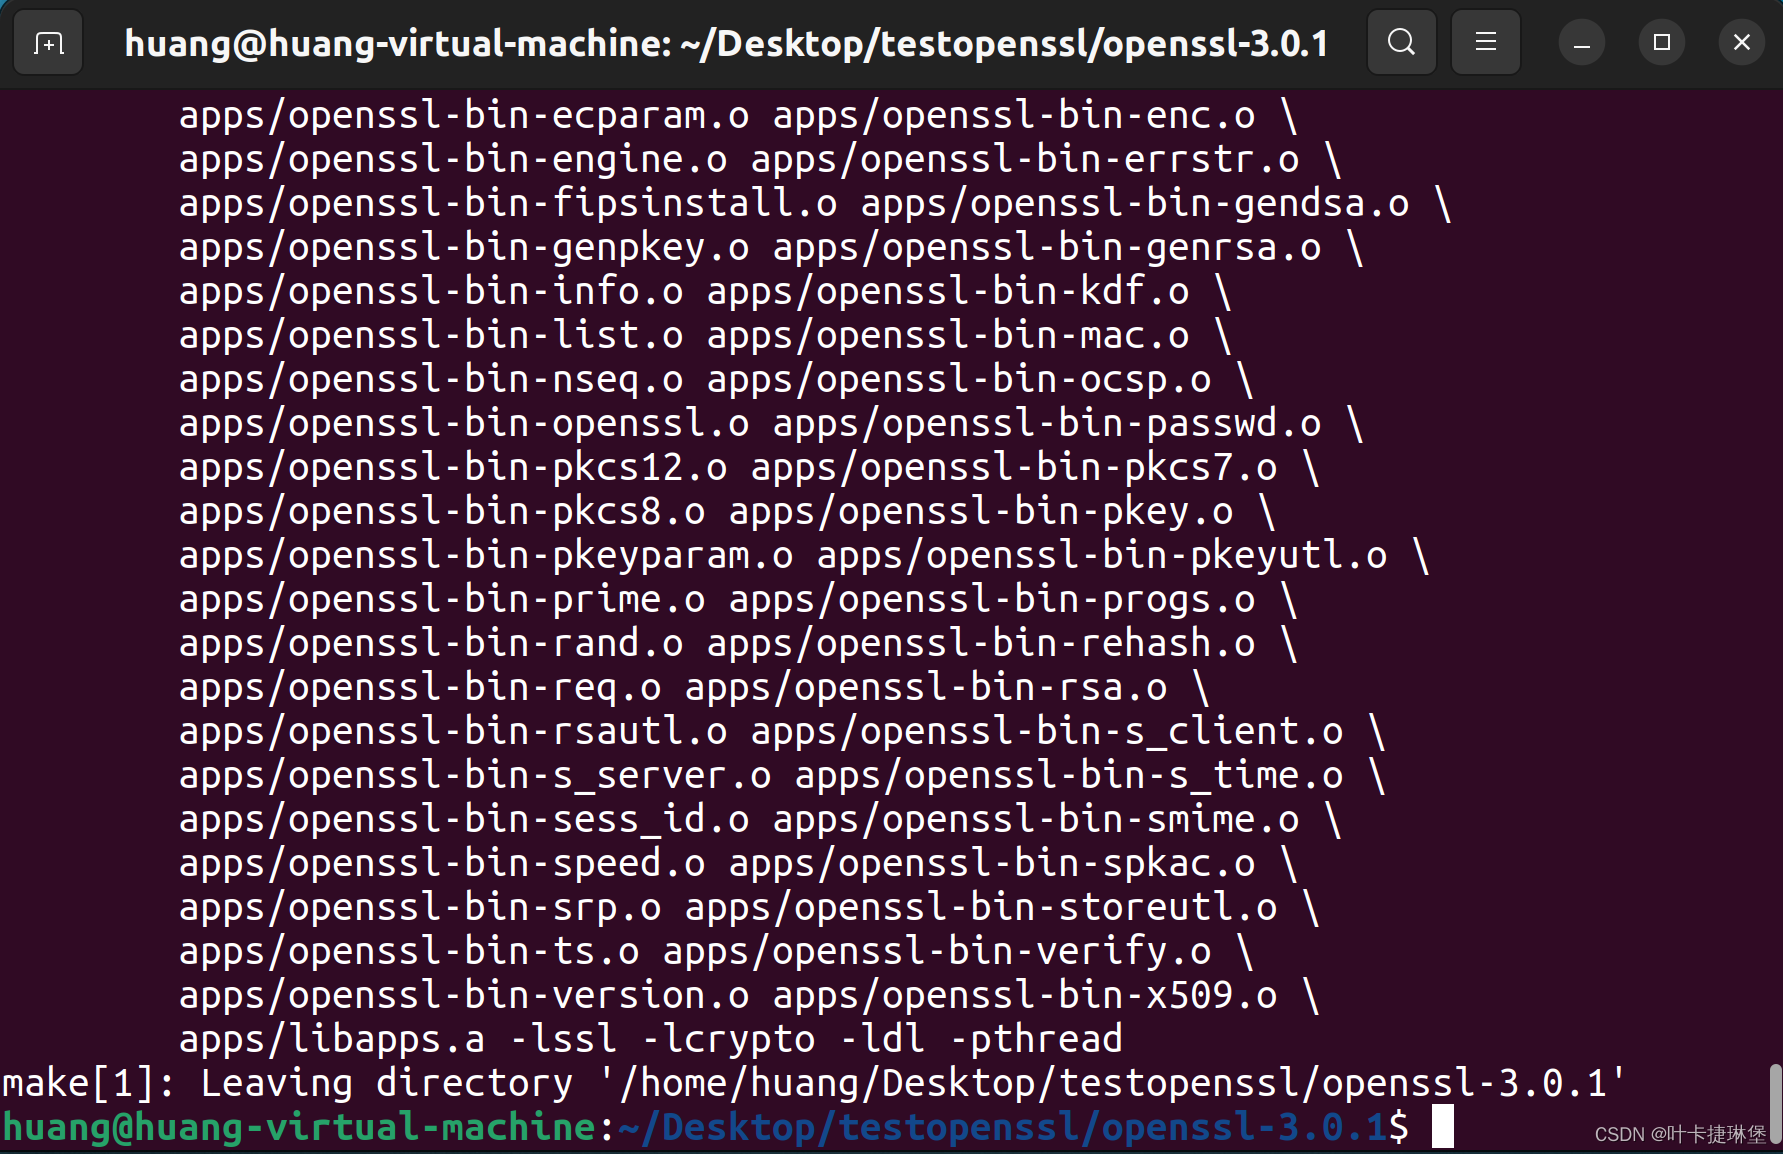Click the text apps/openssl-bin-pkcs8.o
This screenshot has width=1783, height=1154.
[x=442, y=512]
